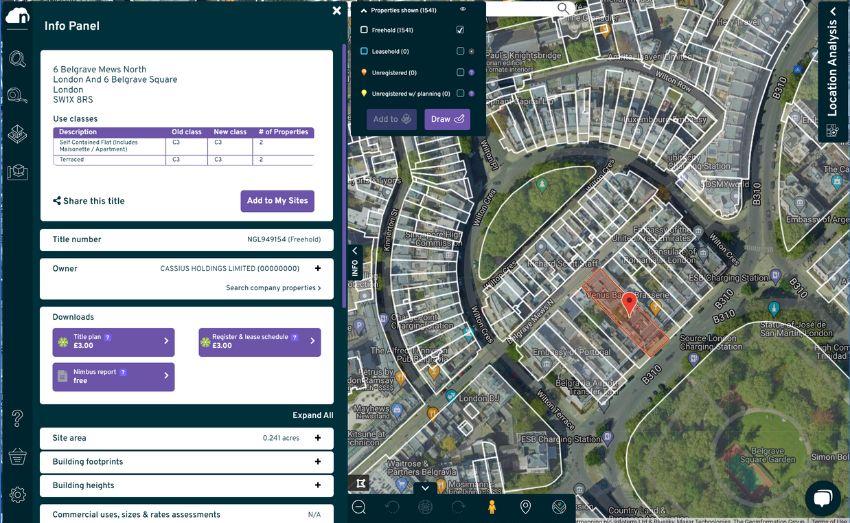The image size is (850, 523).
Task: Open Commercial uses, sizes & rates assessments row
Action: (186, 514)
